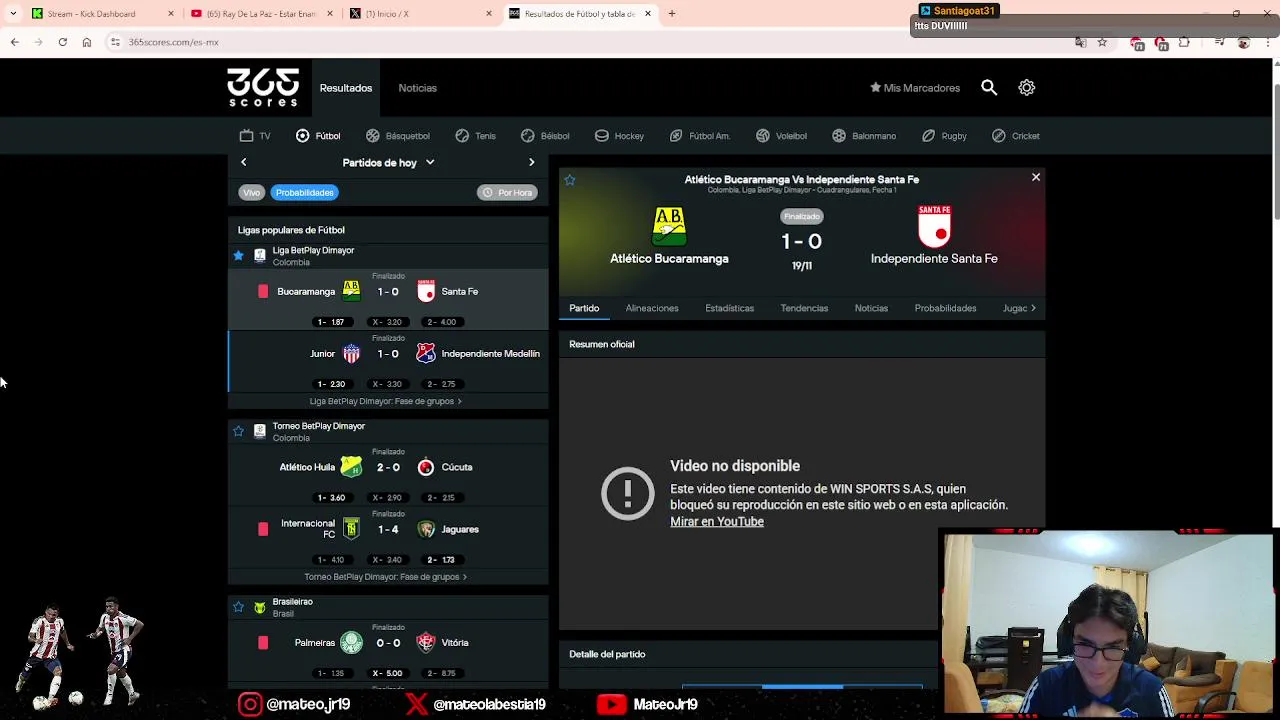Switch to the Estadísticas tab

tap(730, 308)
